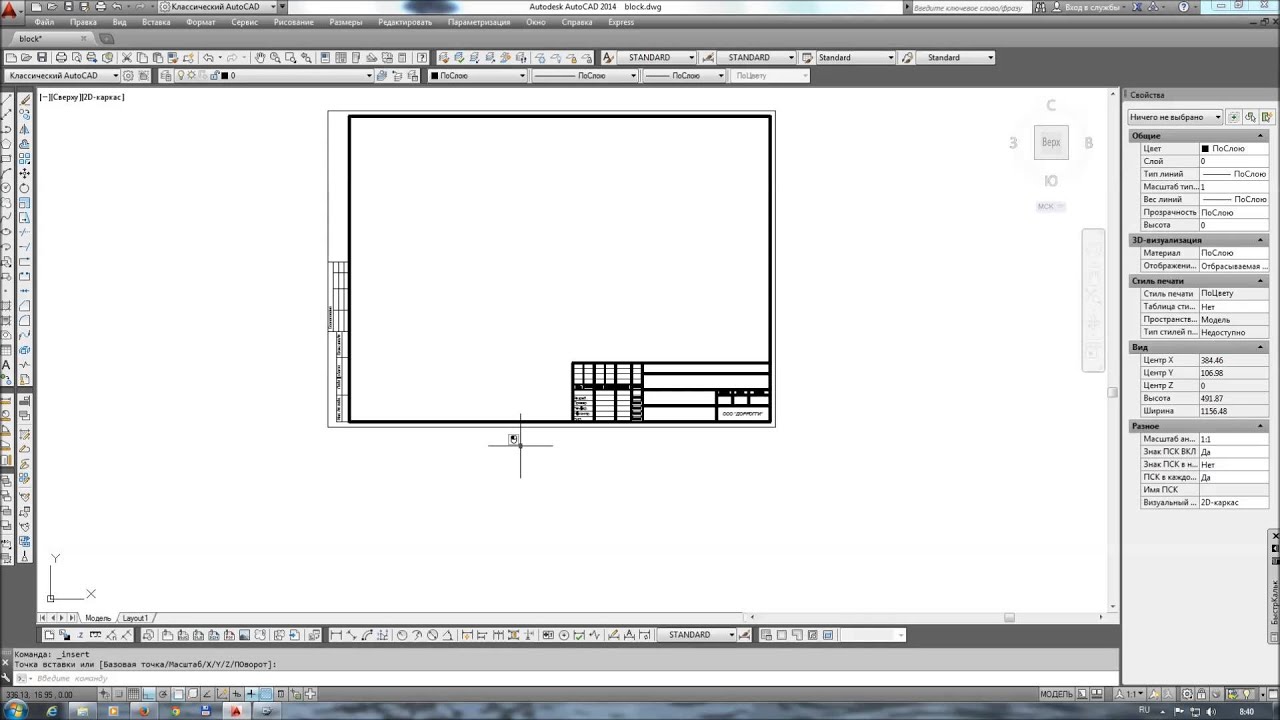Click the layer 0 color swatch in Layers toolbar
The height and width of the screenshot is (720, 1280).
[x=226, y=76]
